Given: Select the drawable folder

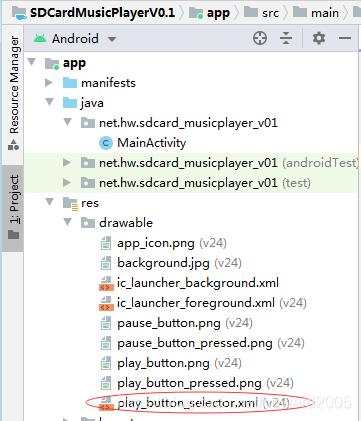Looking at the screenshot, I should click(126, 223).
